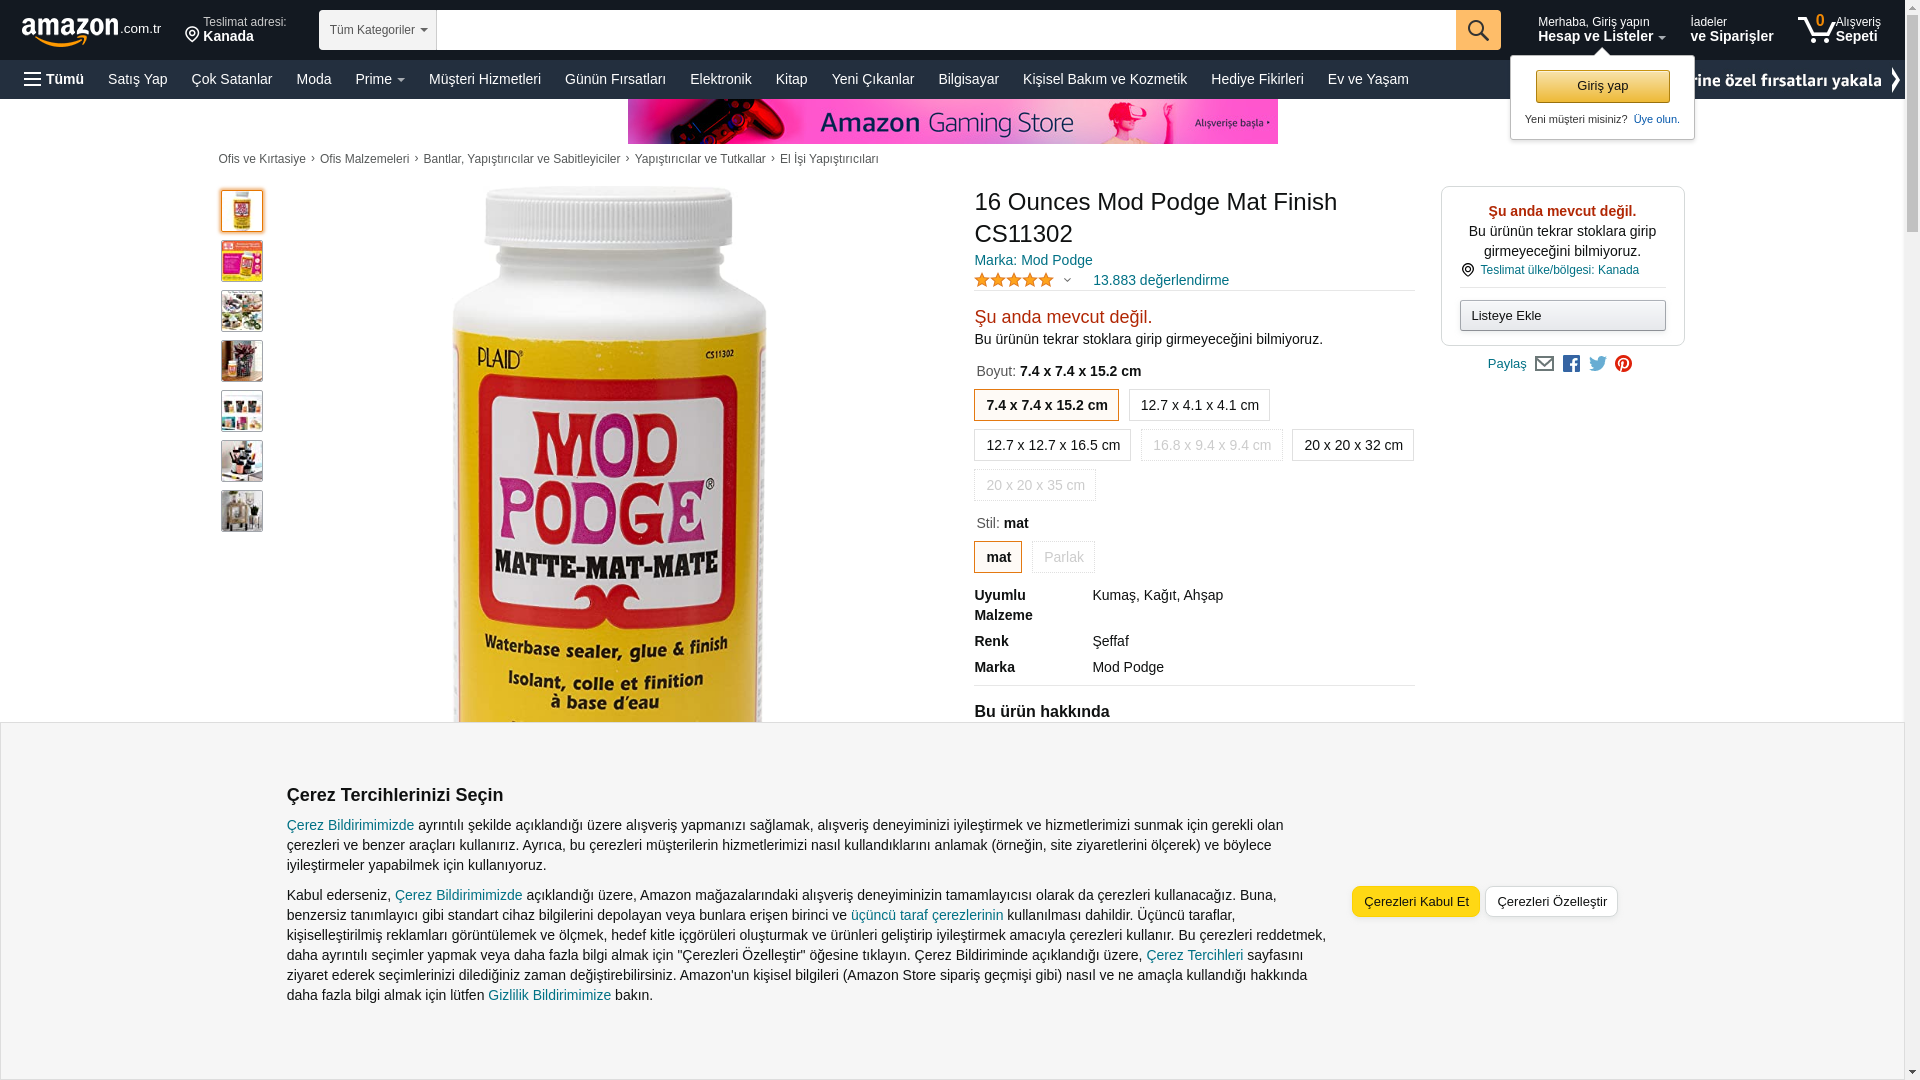This screenshot has height=1080, width=1920.
Task: Open the Tümü hamburger menu
Action: (54, 79)
